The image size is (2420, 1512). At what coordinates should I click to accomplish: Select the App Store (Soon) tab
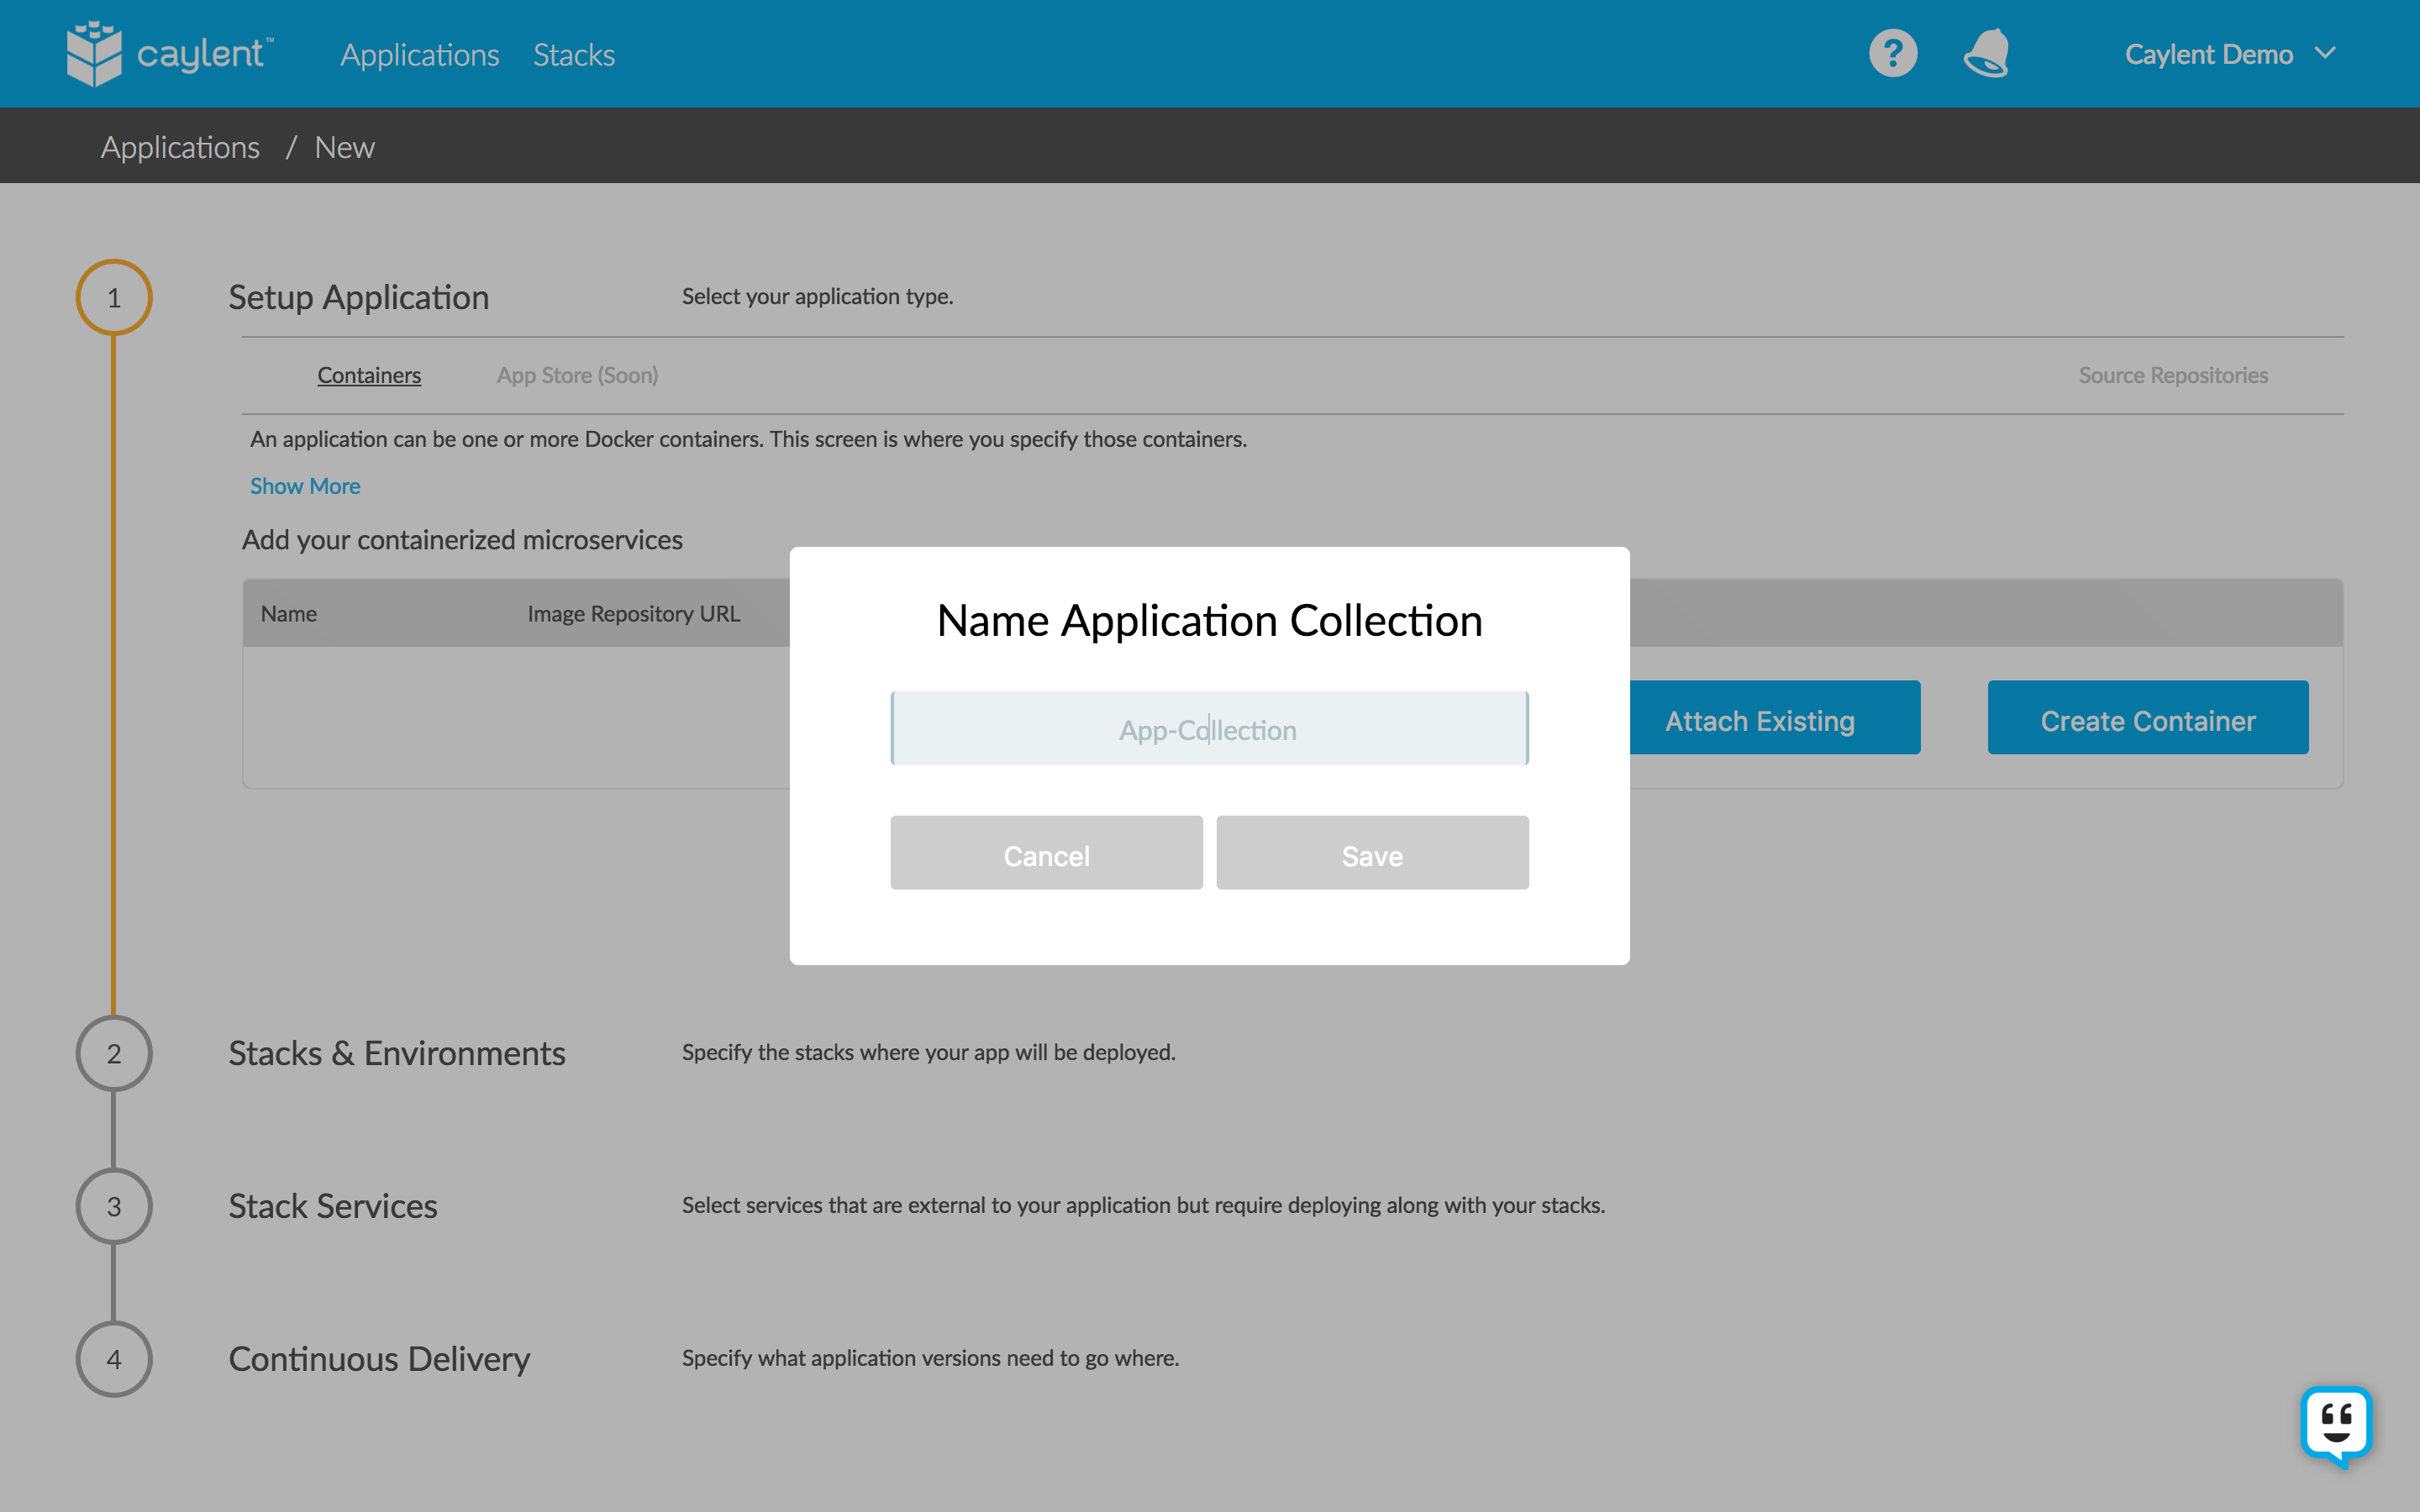577,375
